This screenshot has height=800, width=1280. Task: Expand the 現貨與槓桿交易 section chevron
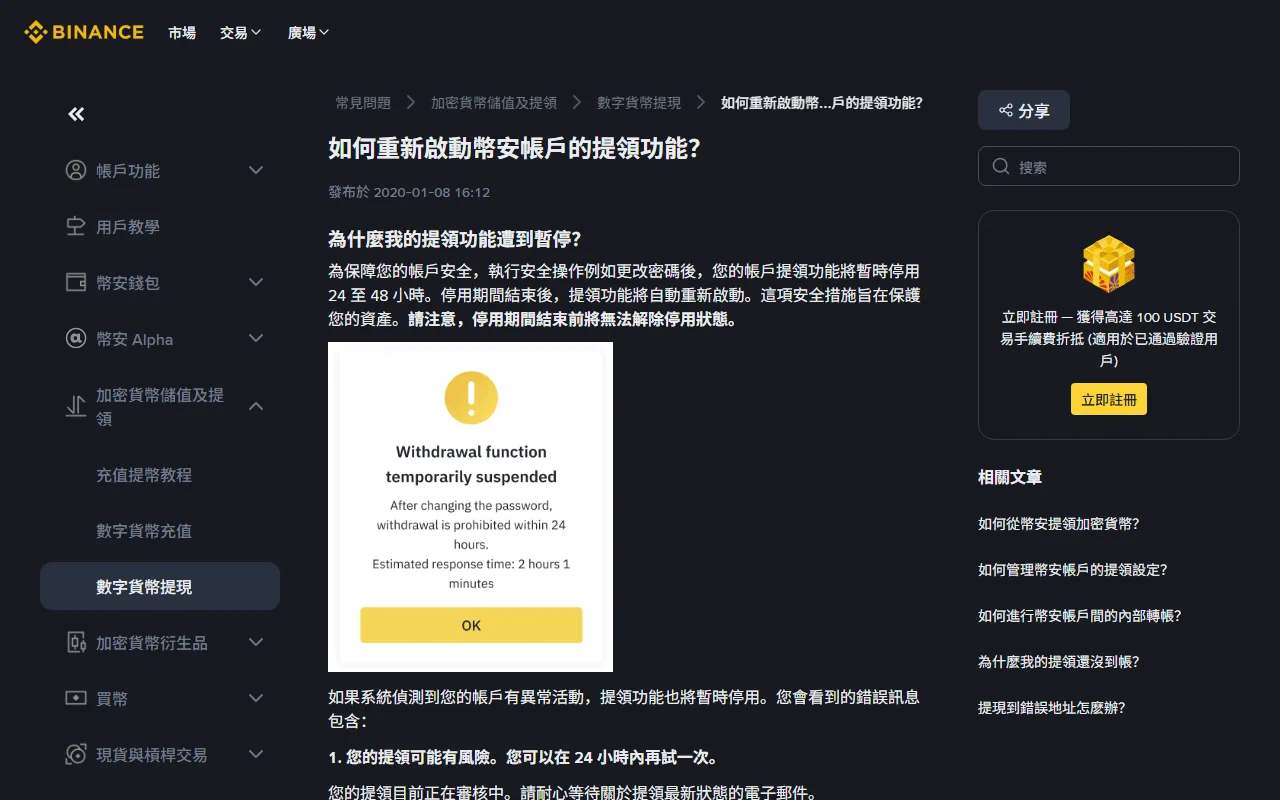[256, 754]
